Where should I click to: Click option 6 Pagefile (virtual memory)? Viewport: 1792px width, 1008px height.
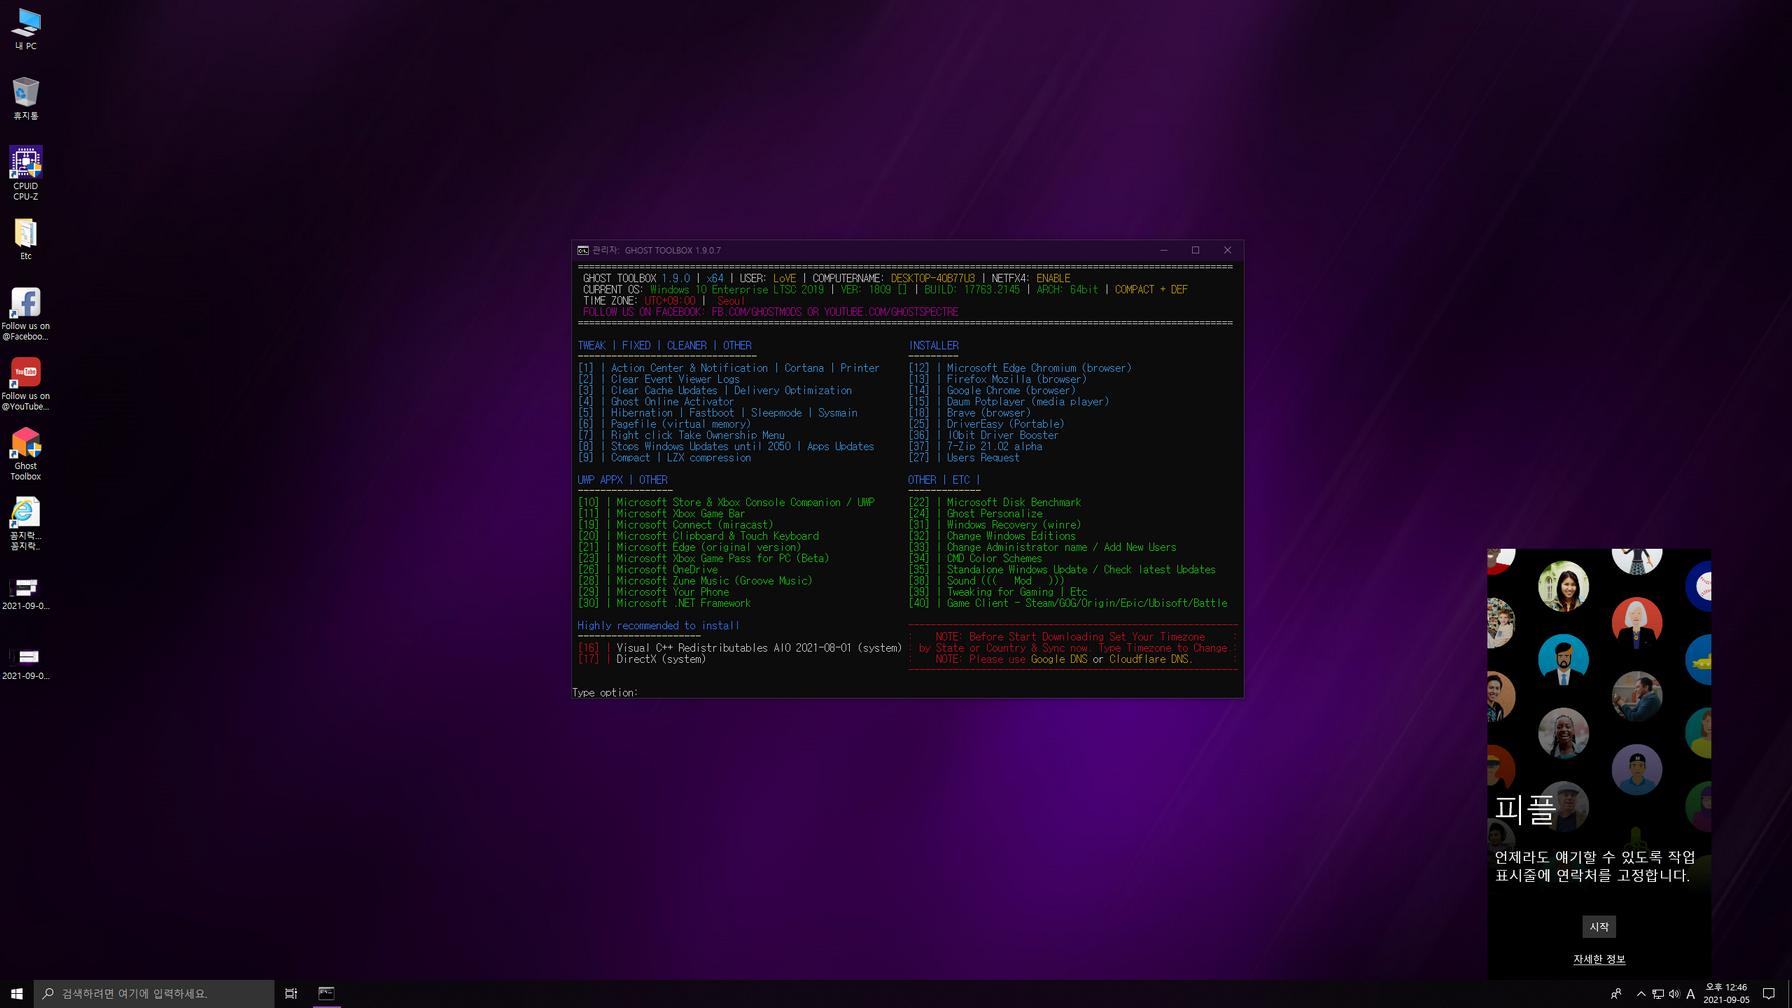(664, 424)
